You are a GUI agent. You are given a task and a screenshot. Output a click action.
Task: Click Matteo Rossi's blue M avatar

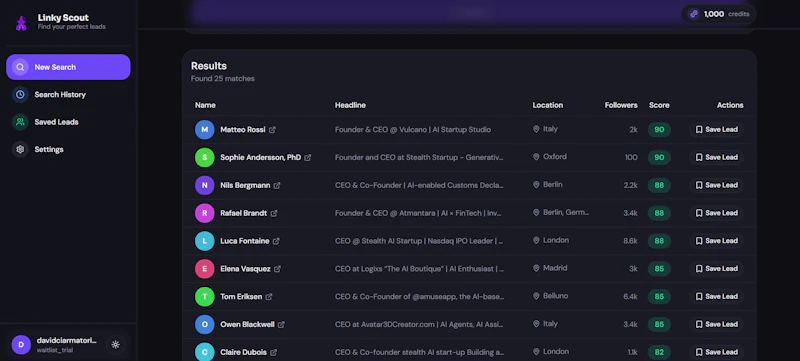coord(205,130)
